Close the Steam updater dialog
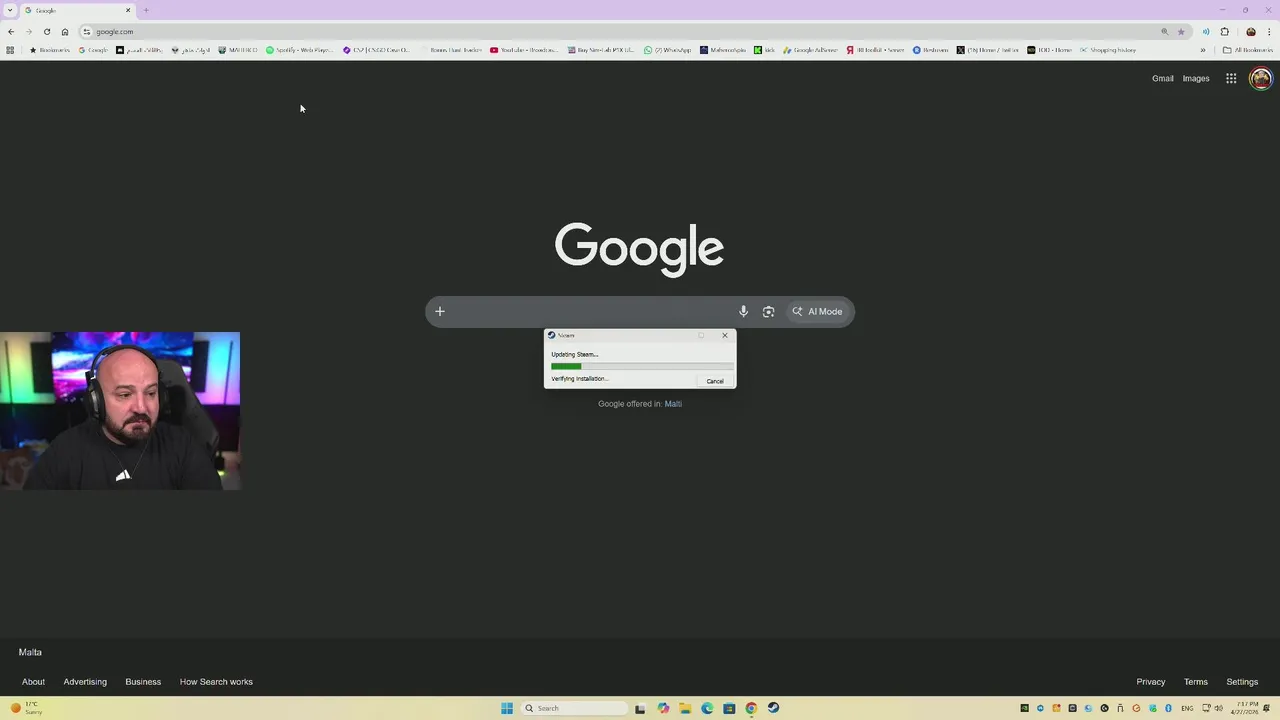 (725, 335)
